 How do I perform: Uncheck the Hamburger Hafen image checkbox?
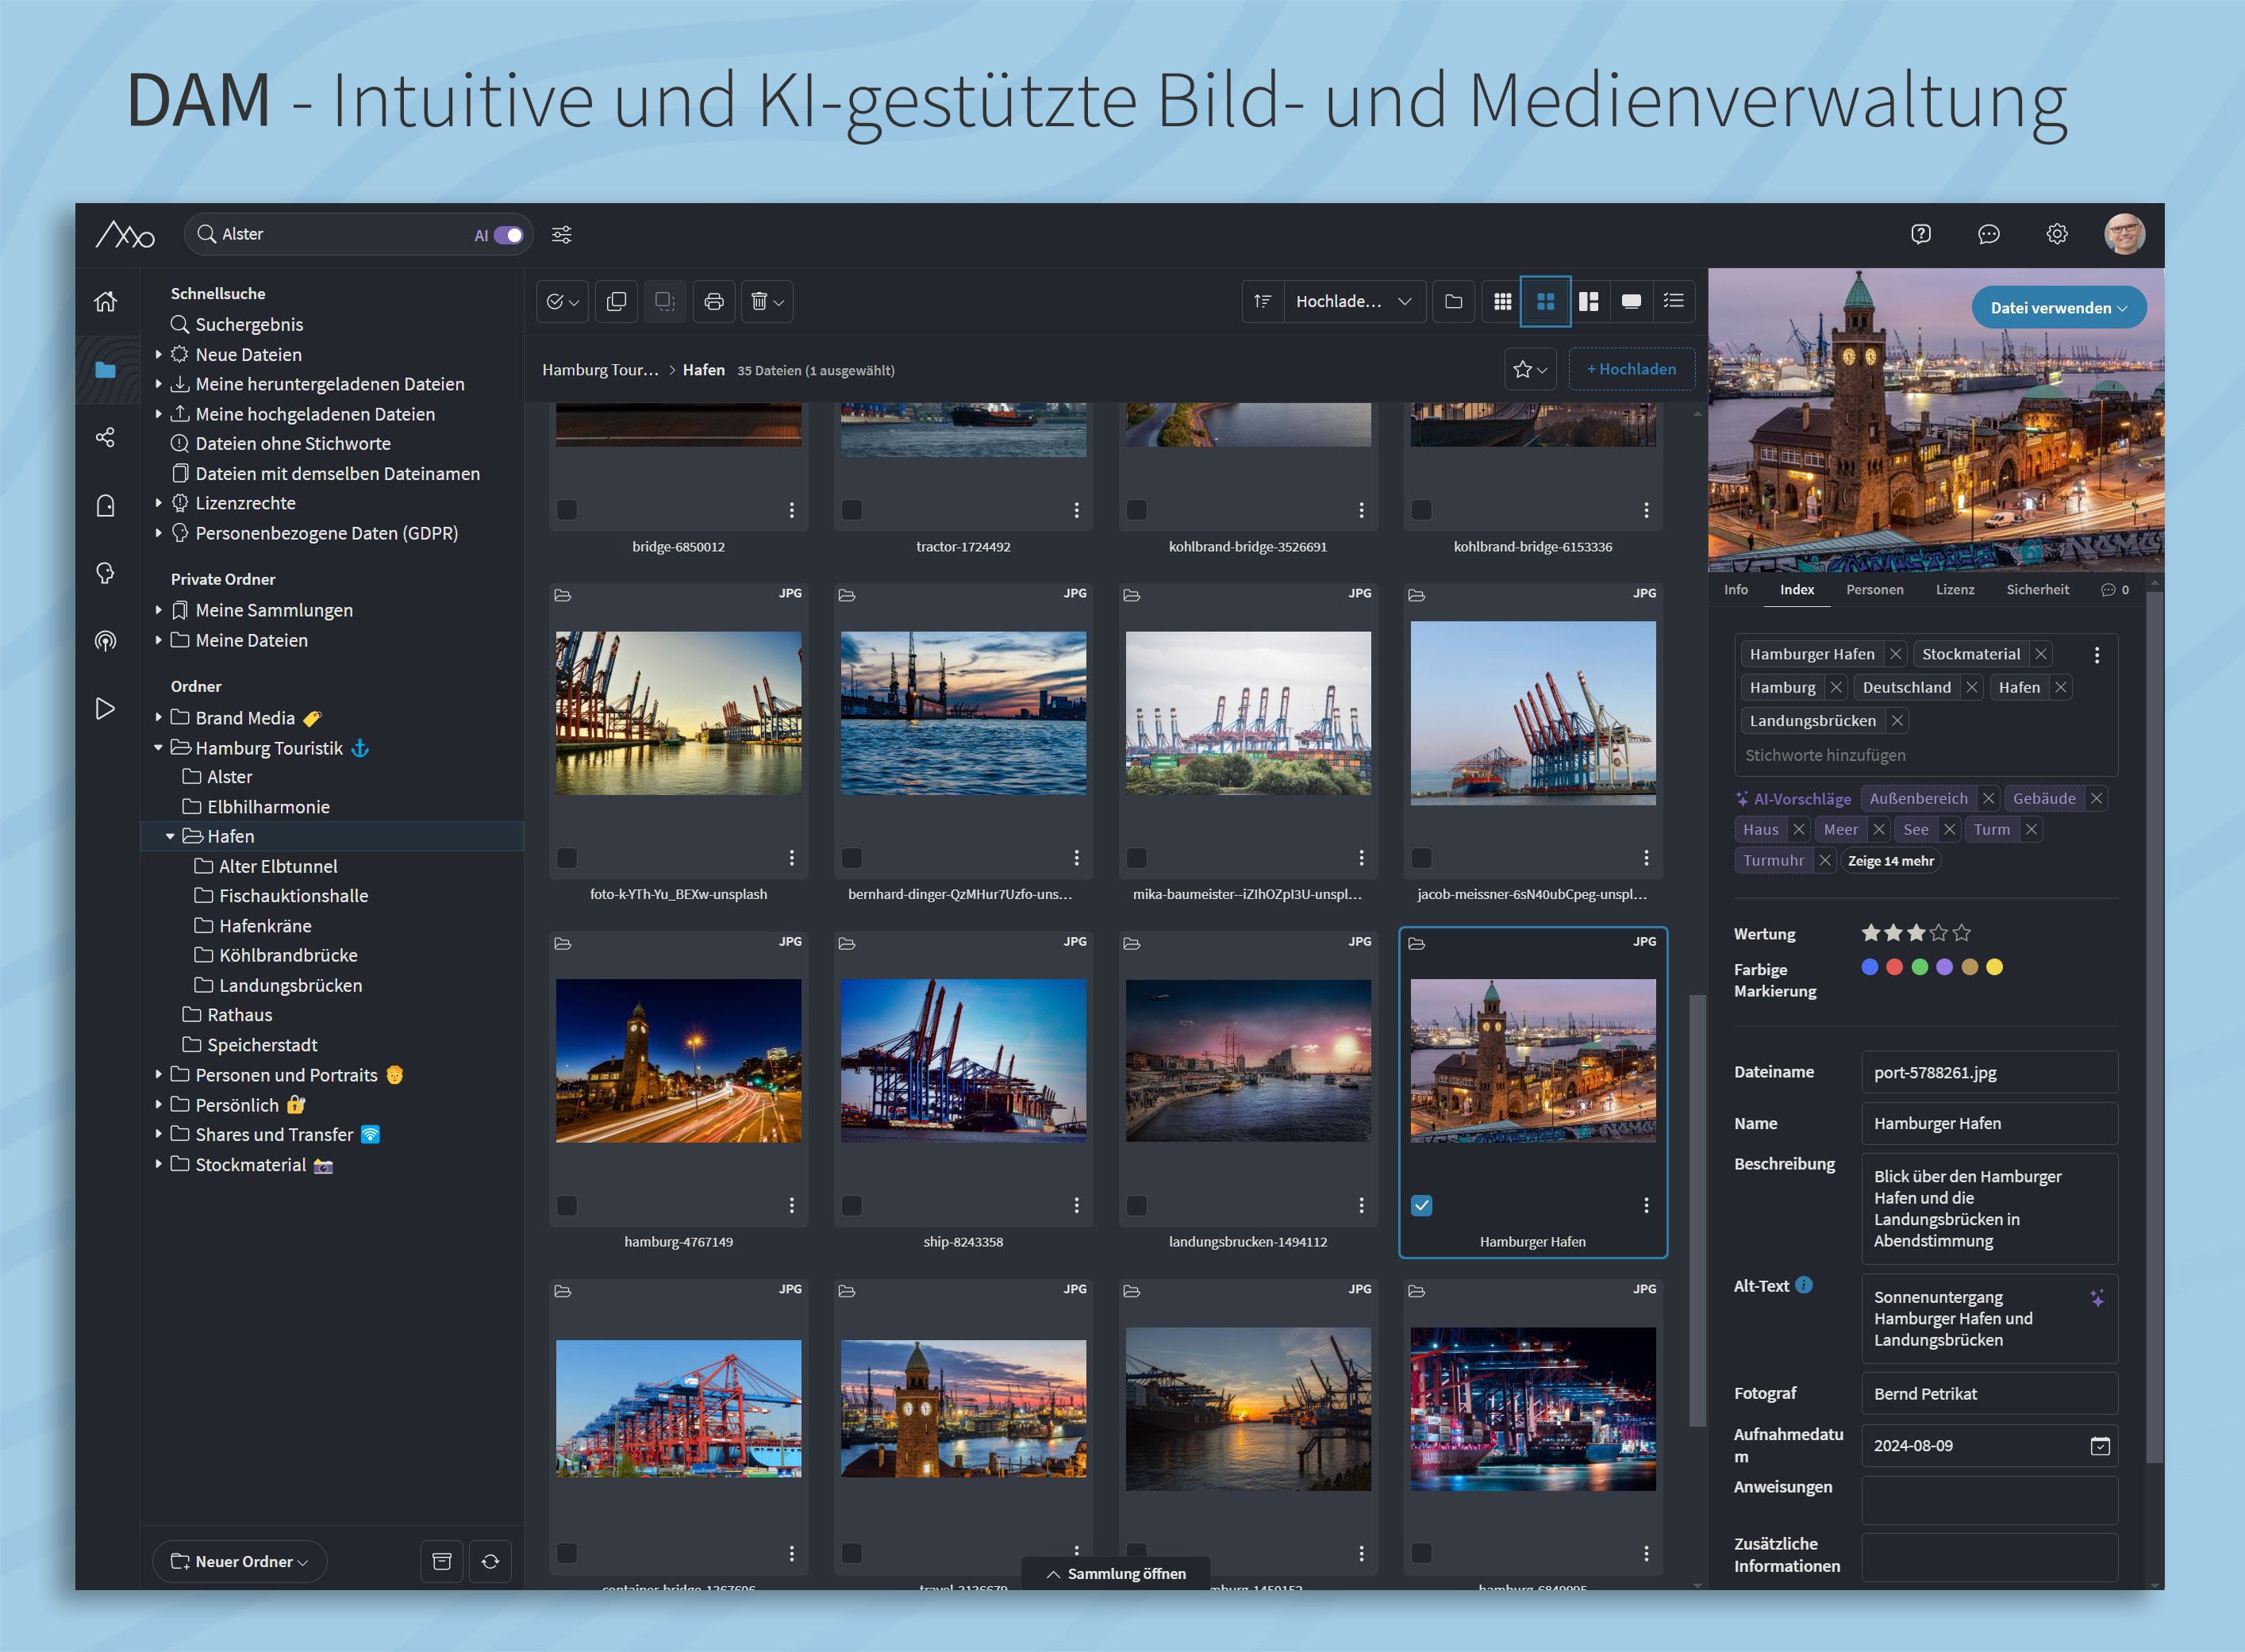coord(1421,1205)
